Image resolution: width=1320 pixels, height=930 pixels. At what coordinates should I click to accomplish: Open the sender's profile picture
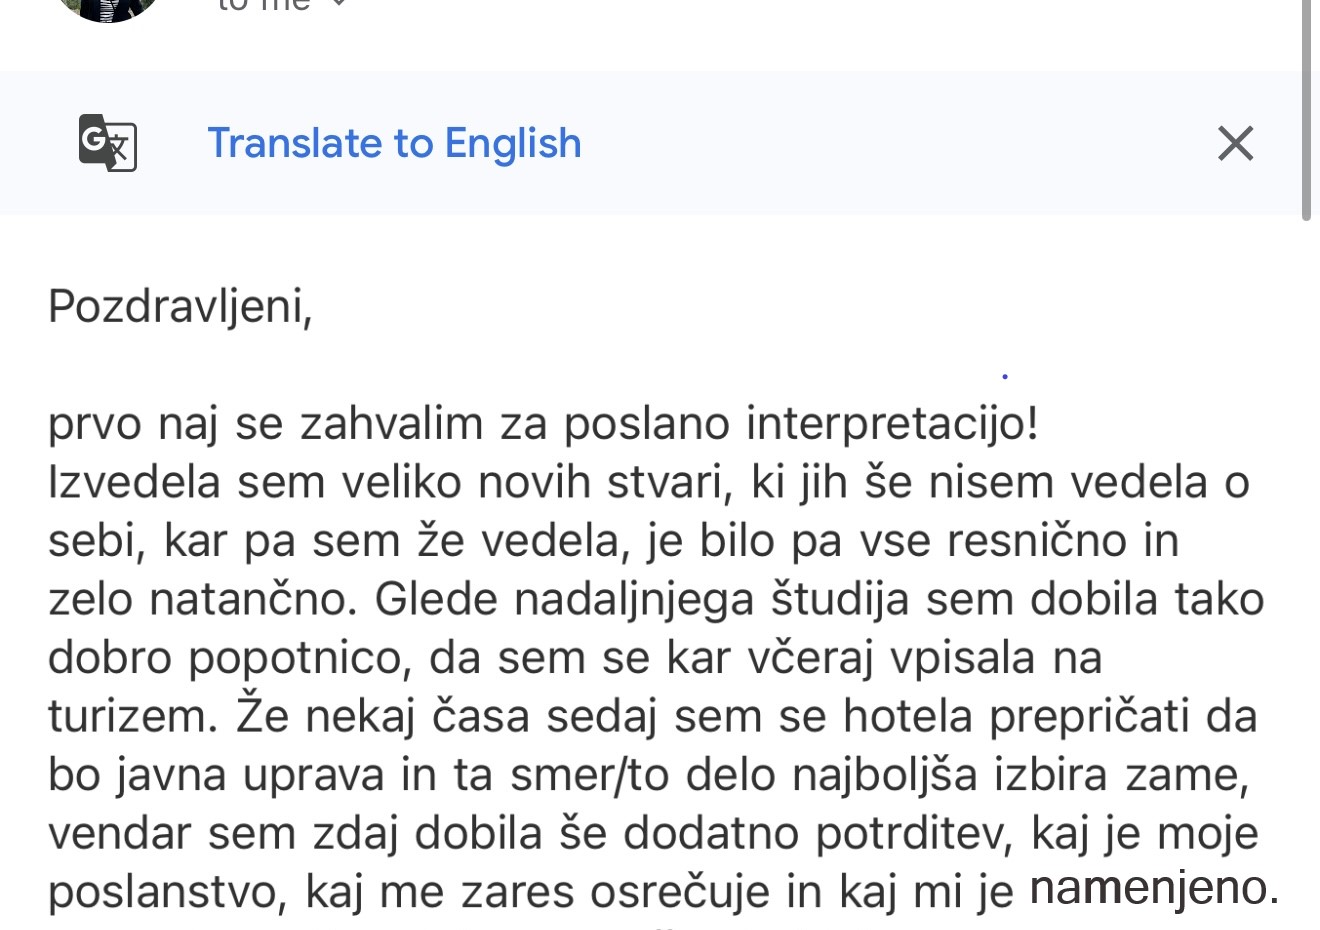(x=108, y=8)
